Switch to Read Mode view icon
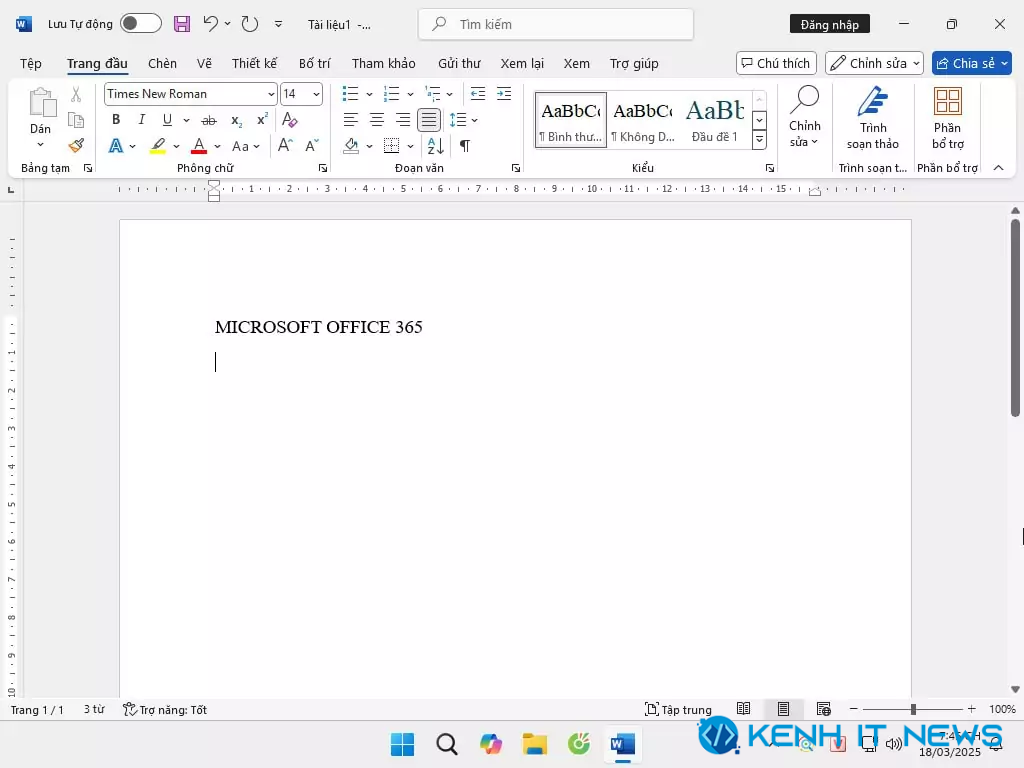Image resolution: width=1024 pixels, height=768 pixels. pos(743,709)
